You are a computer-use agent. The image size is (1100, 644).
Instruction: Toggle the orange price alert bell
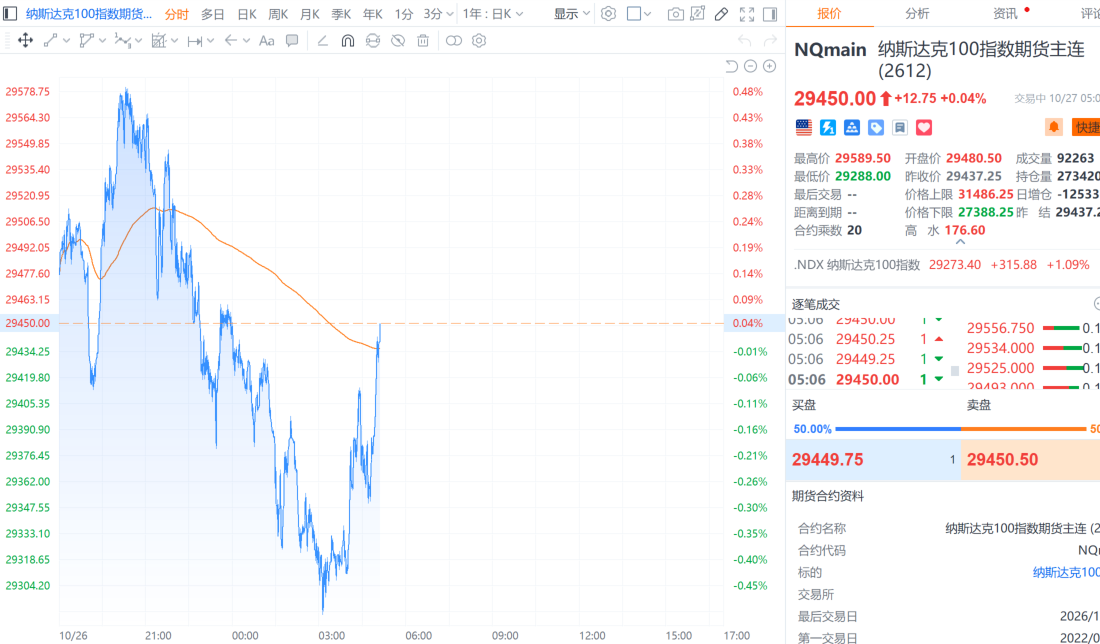tap(1053, 127)
